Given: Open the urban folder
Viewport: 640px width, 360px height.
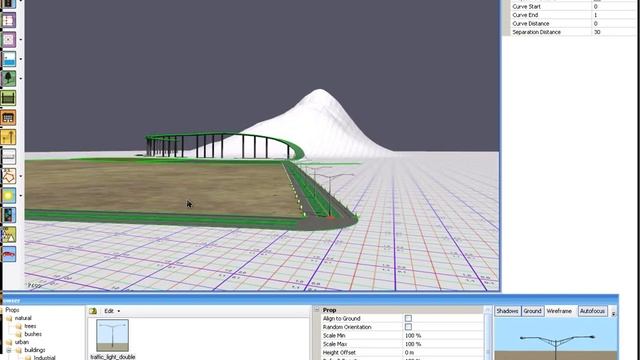Looking at the screenshot, I should tap(22, 342).
